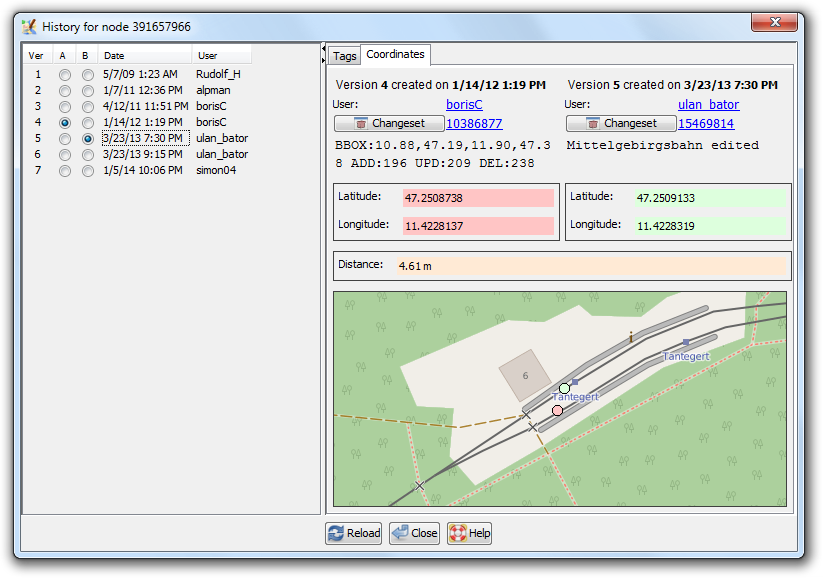Close the history dialog via Close button
Viewport: 823px width, 578px height.
tap(415, 533)
